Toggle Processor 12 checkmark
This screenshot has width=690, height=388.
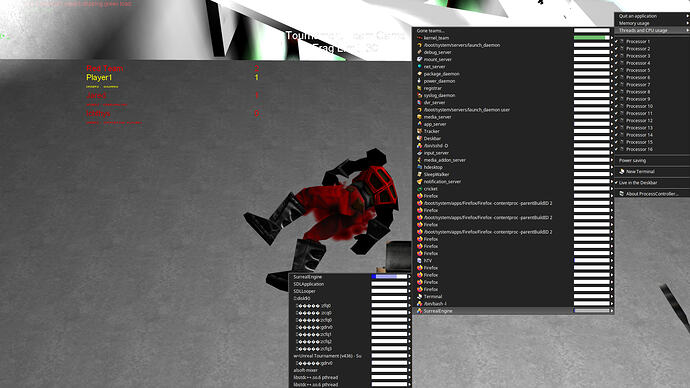[x=616, y=121]
